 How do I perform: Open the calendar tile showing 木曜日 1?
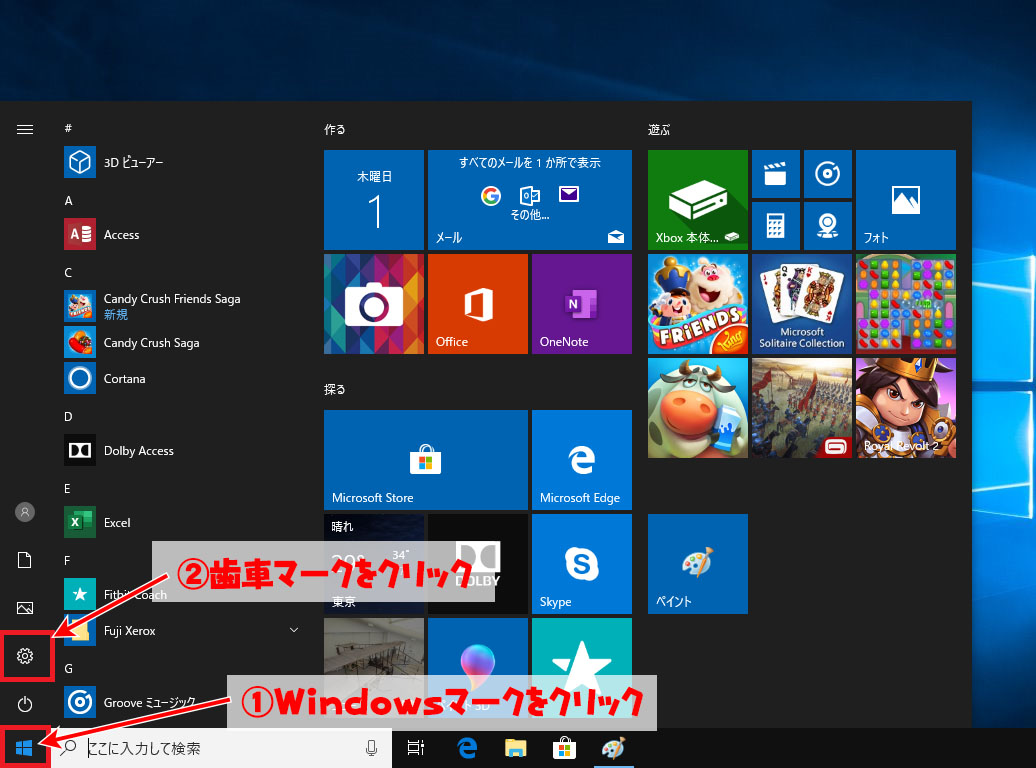(x=374, y=200)
